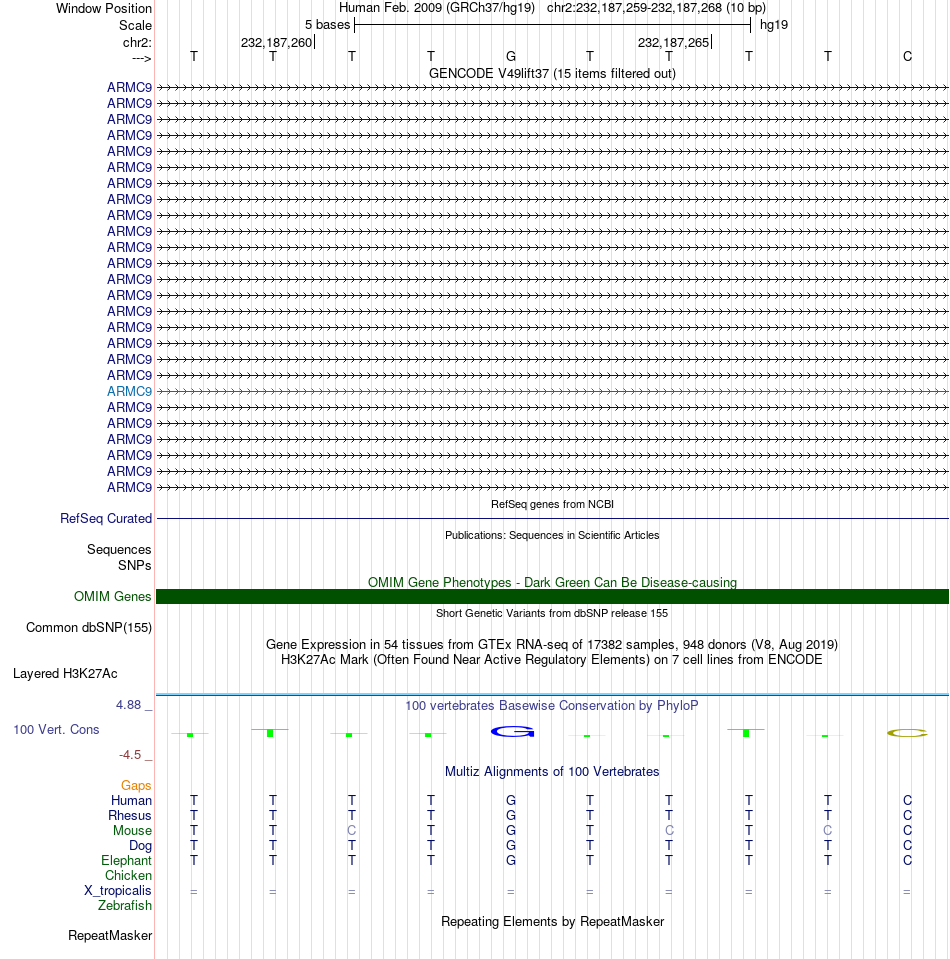Open the H3K27Ac Mark track title
Screen dimensions: 950x959
pyautogui.click(x=552, y=659)
